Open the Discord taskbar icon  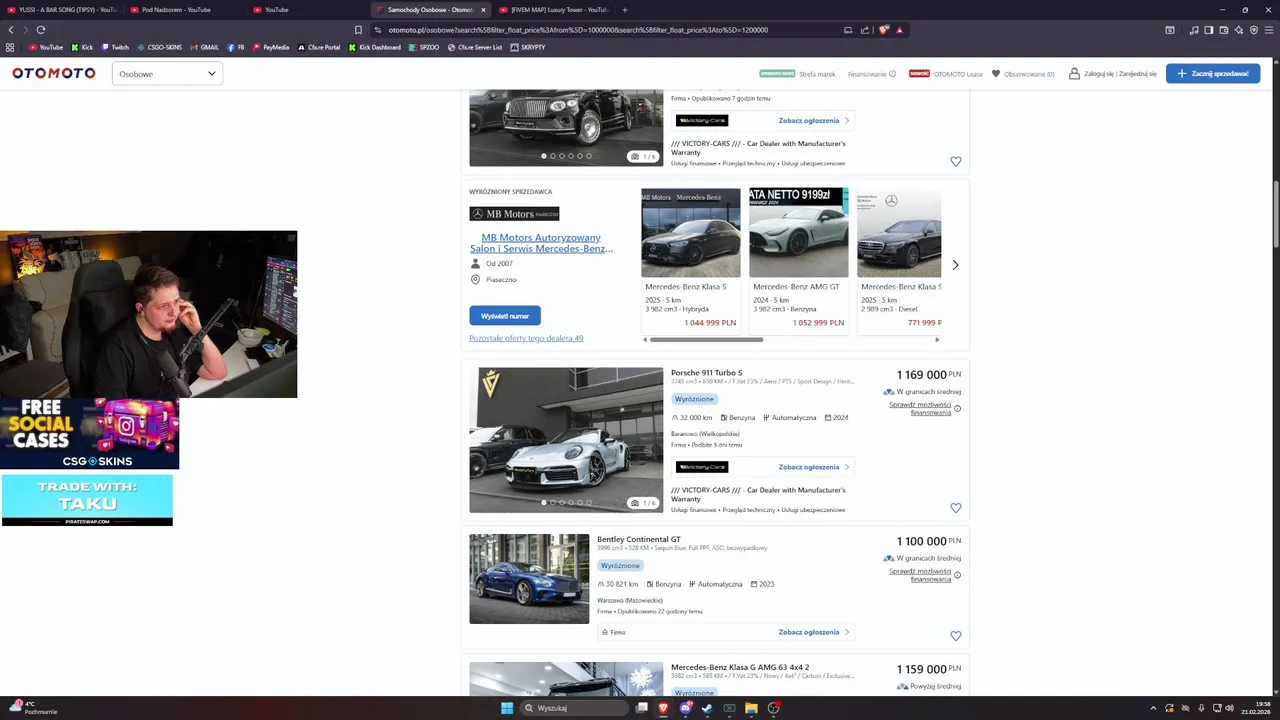click(685, 708)
